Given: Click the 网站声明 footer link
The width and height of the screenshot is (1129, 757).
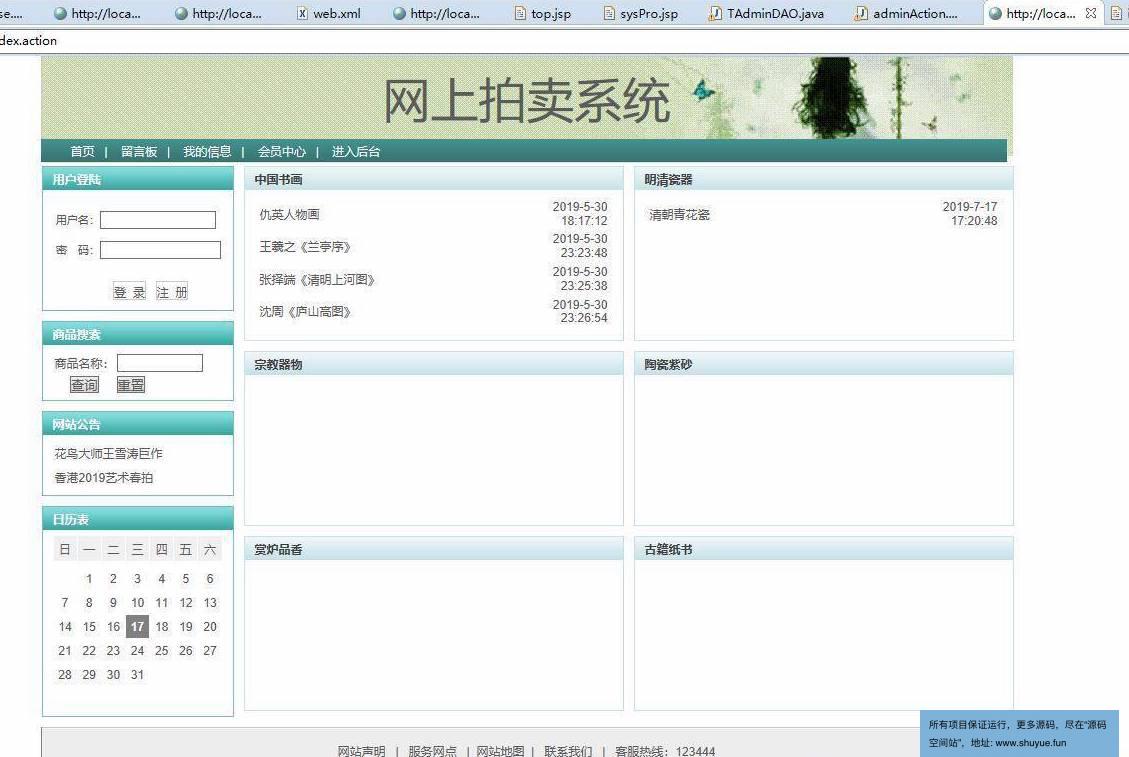Looking at the screenshot, I should pos(361,751).
